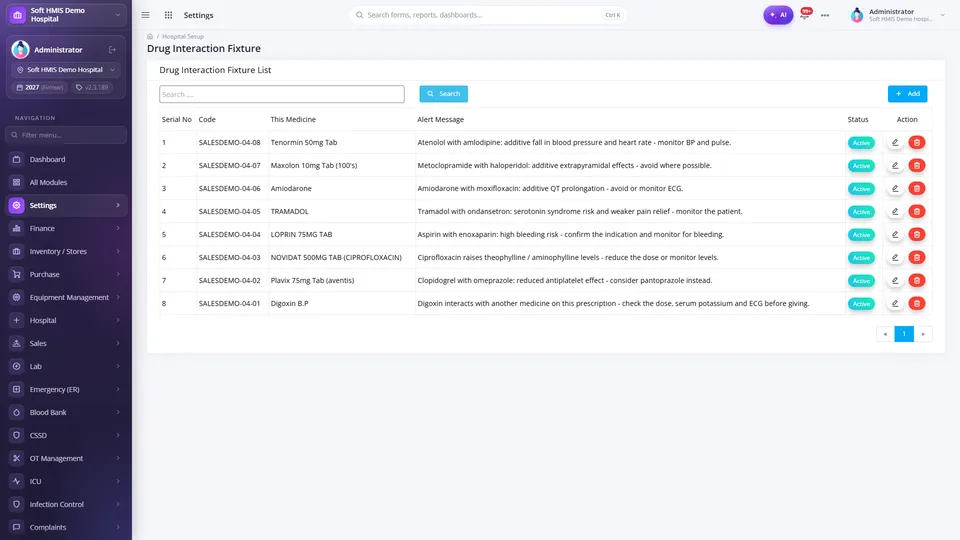Image resolution: width=960 pixels, height=540 pixels.
Task: Delete the TRAMADOL interaction row
Action: [917, 211]
